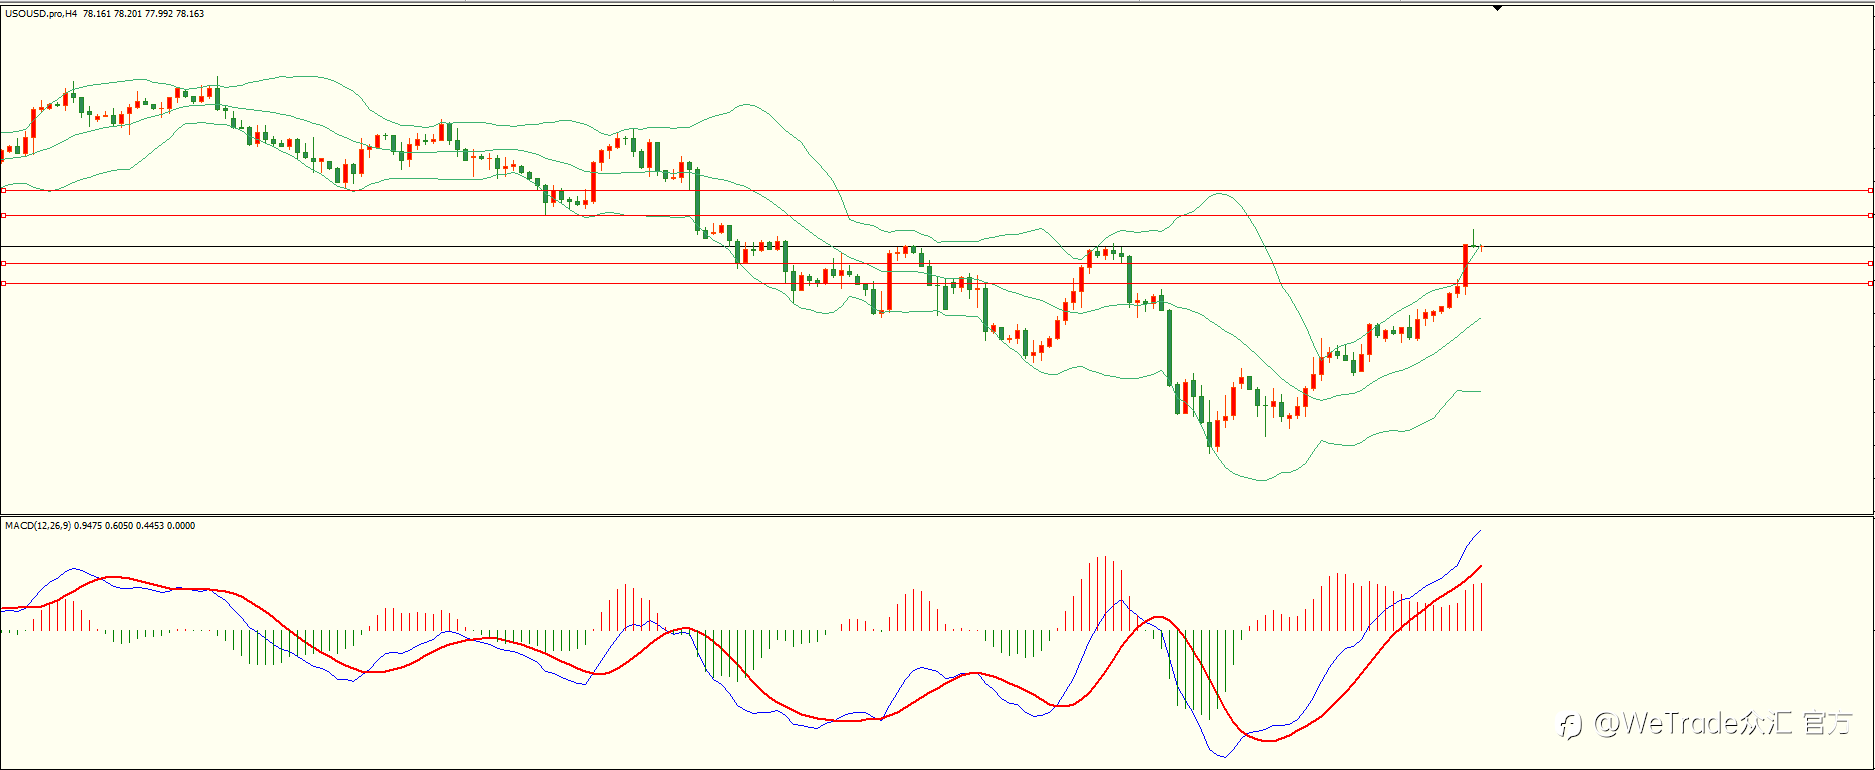This screenshot has height=770, width=1875.
Task: Click the divider between price chart and MACD
Action: pos(937,515)
